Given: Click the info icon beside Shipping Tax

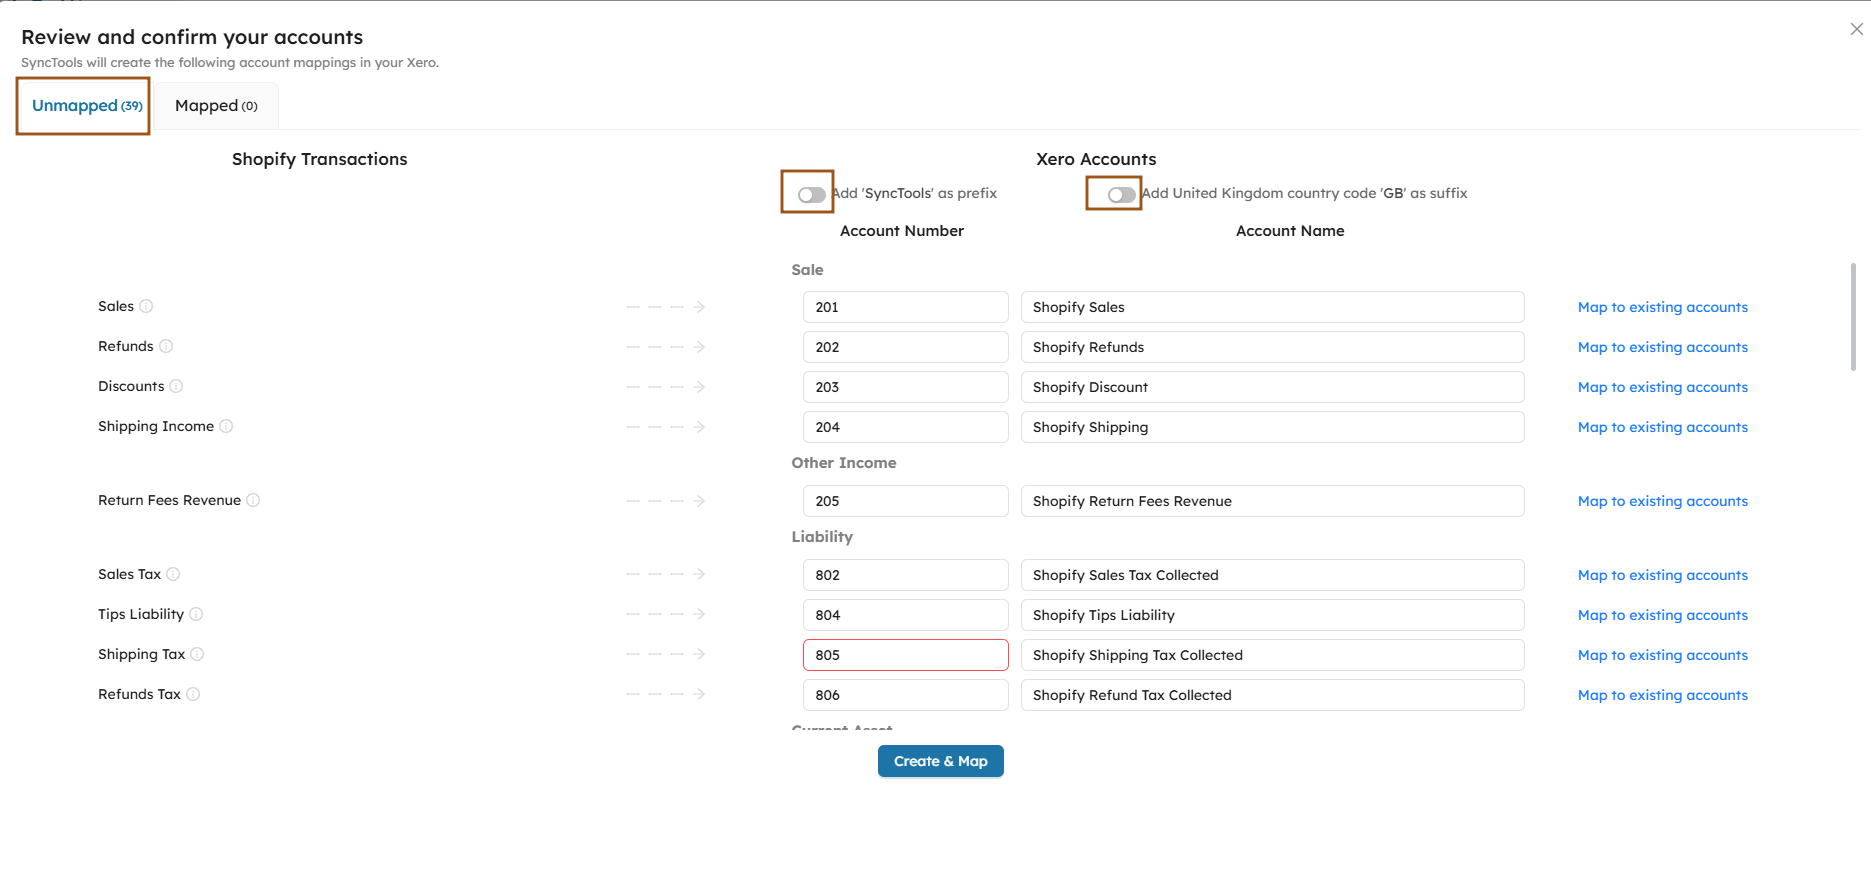Looking at the screenshot, I should [x=197, y=654].
